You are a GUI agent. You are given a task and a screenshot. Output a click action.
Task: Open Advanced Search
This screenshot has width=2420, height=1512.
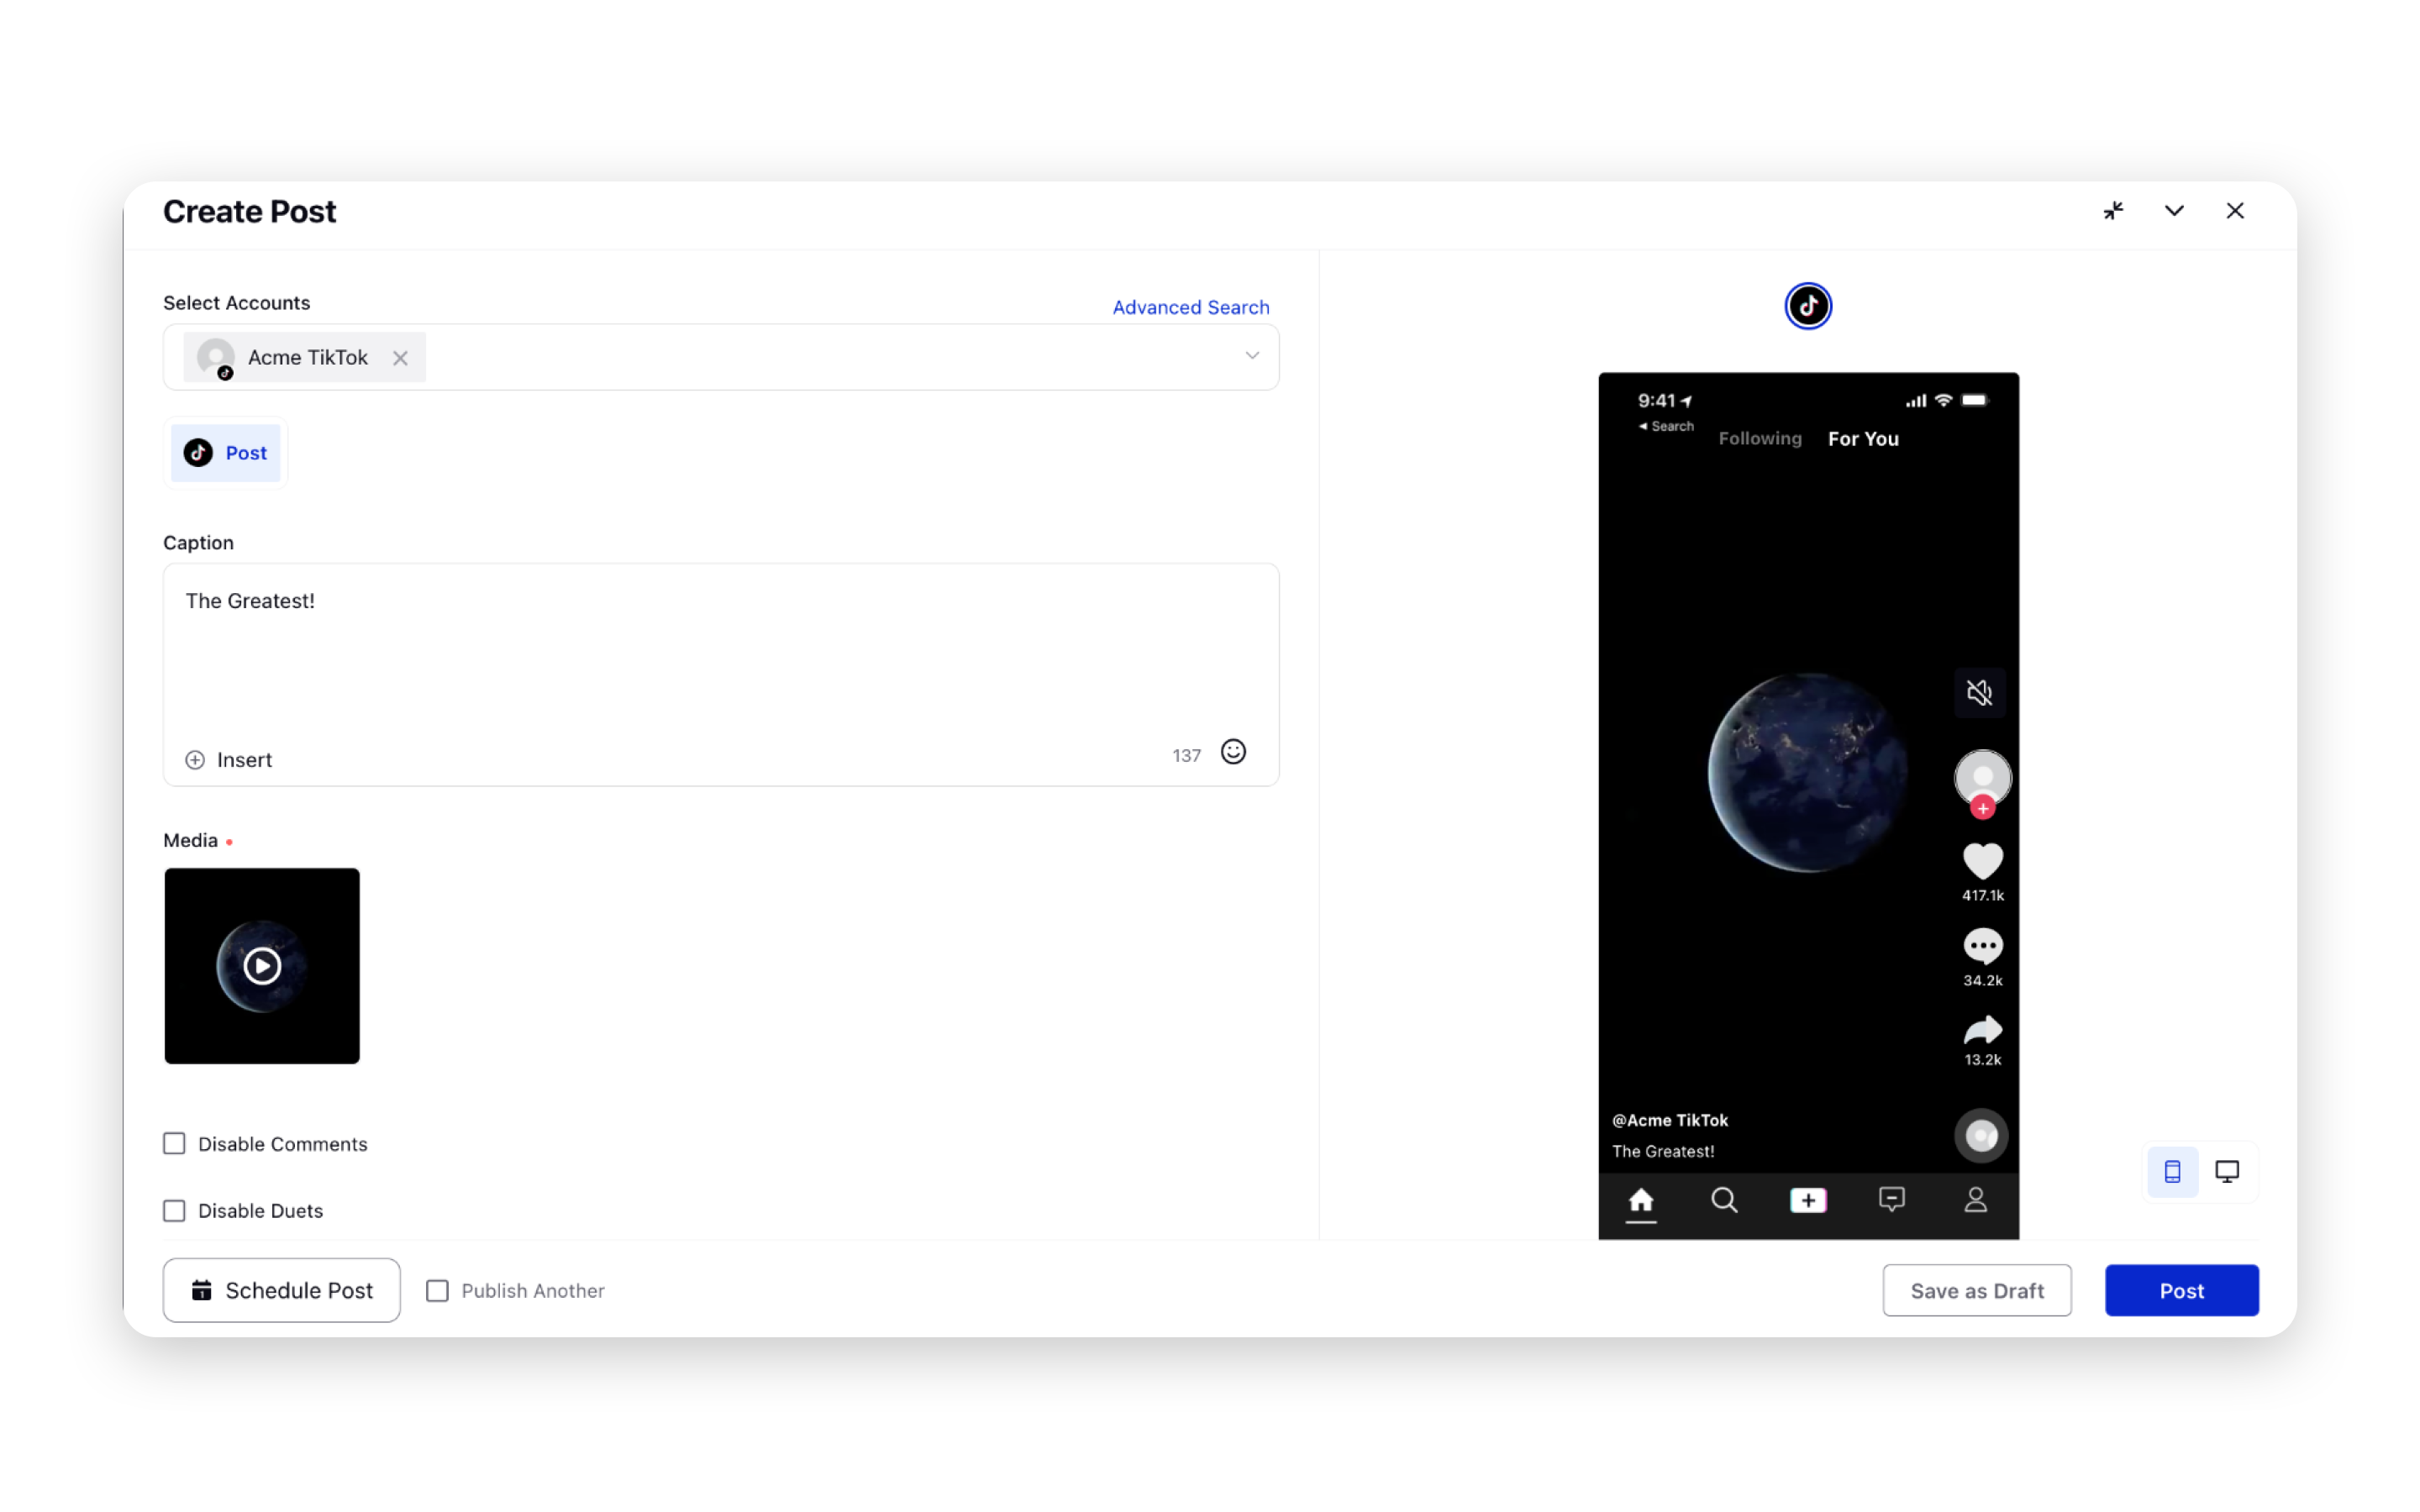[1189, 307]
